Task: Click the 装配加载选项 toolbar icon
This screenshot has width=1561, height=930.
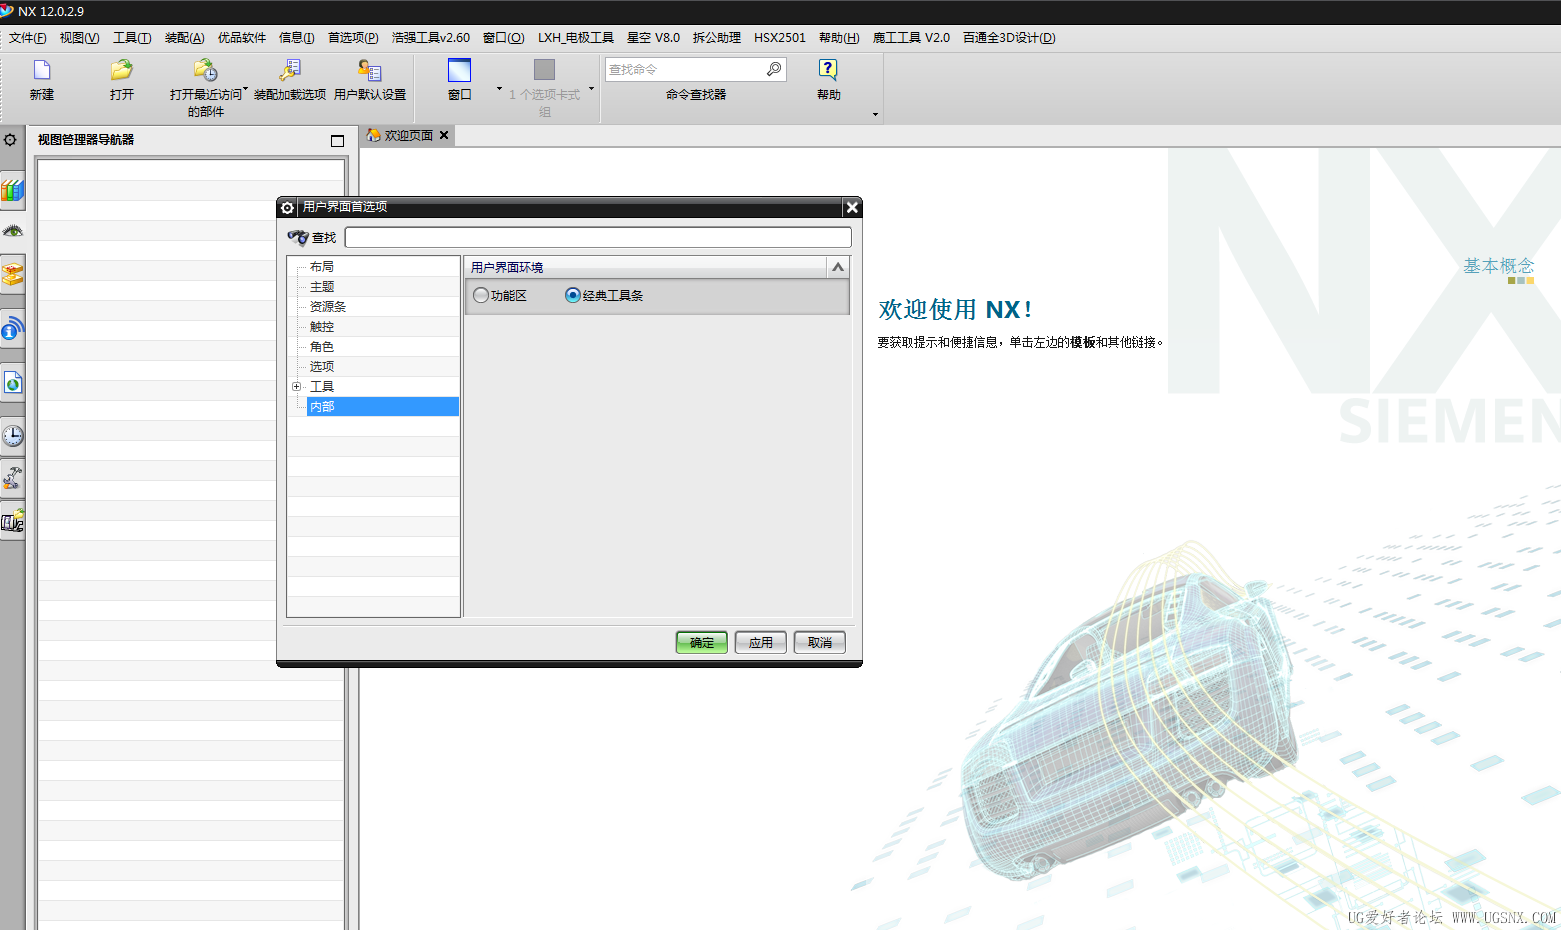Action: (290, 70)
